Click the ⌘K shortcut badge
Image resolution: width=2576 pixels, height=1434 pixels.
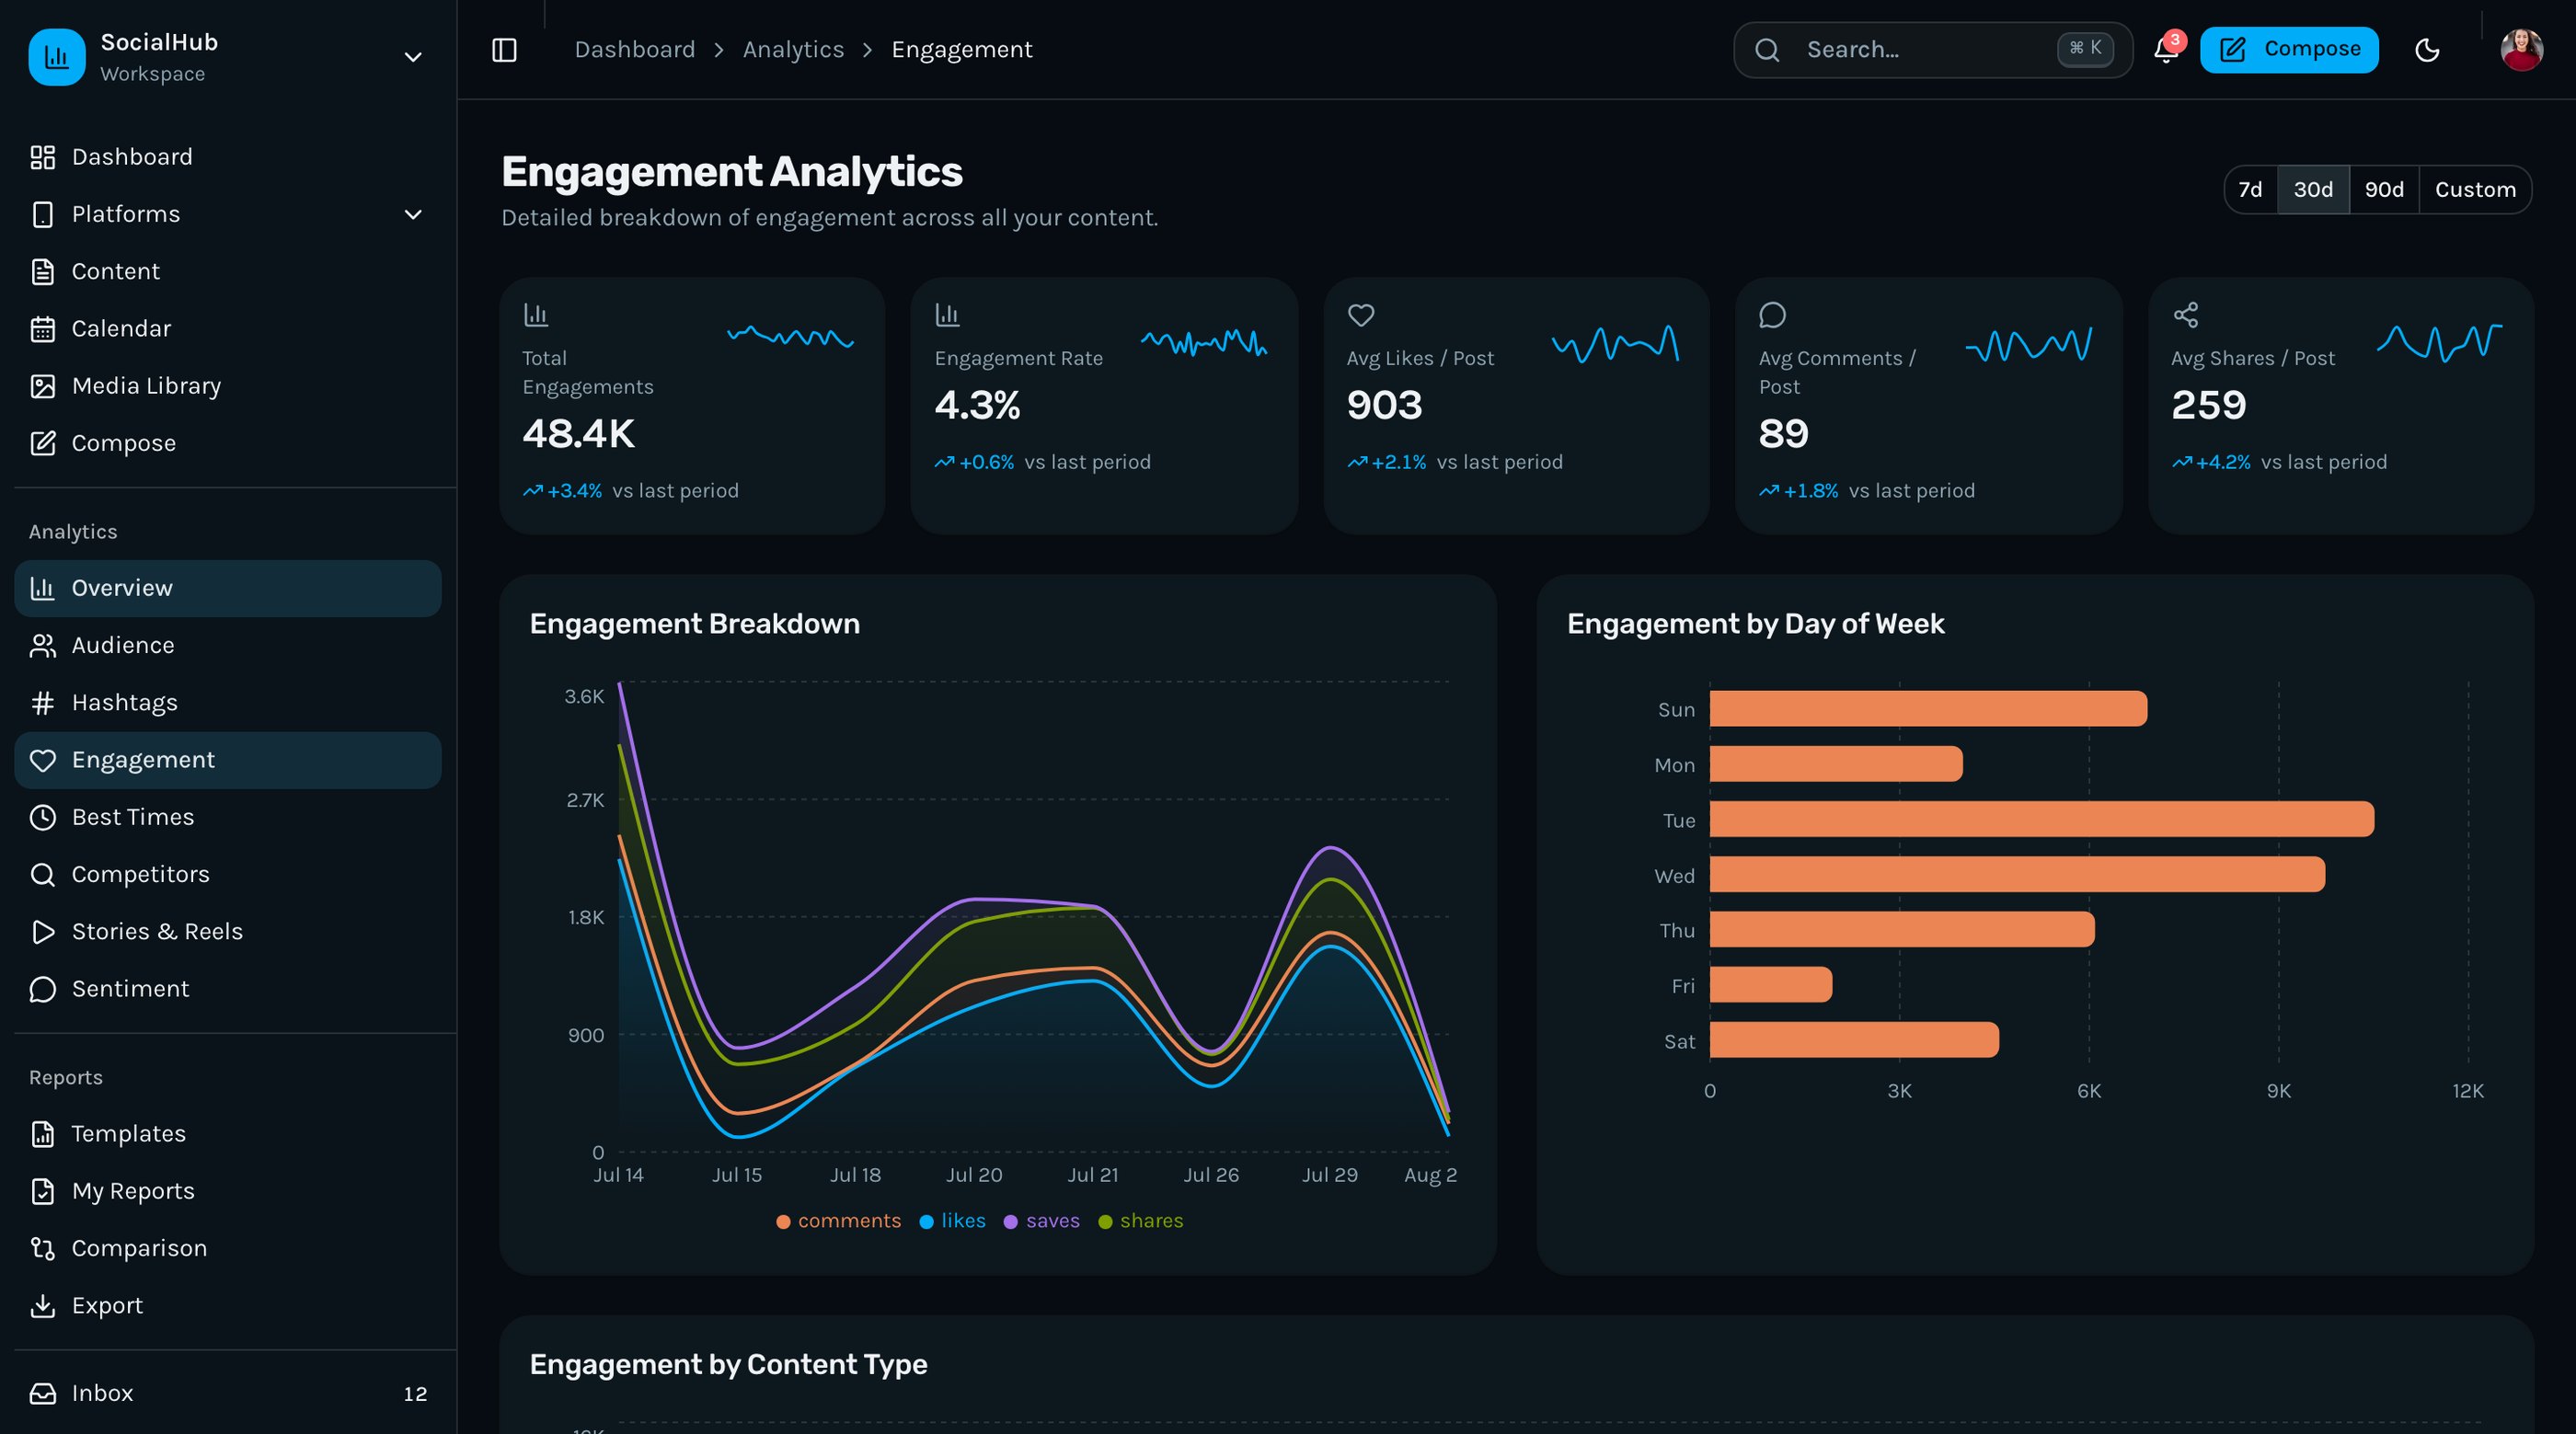(2085, 49)
